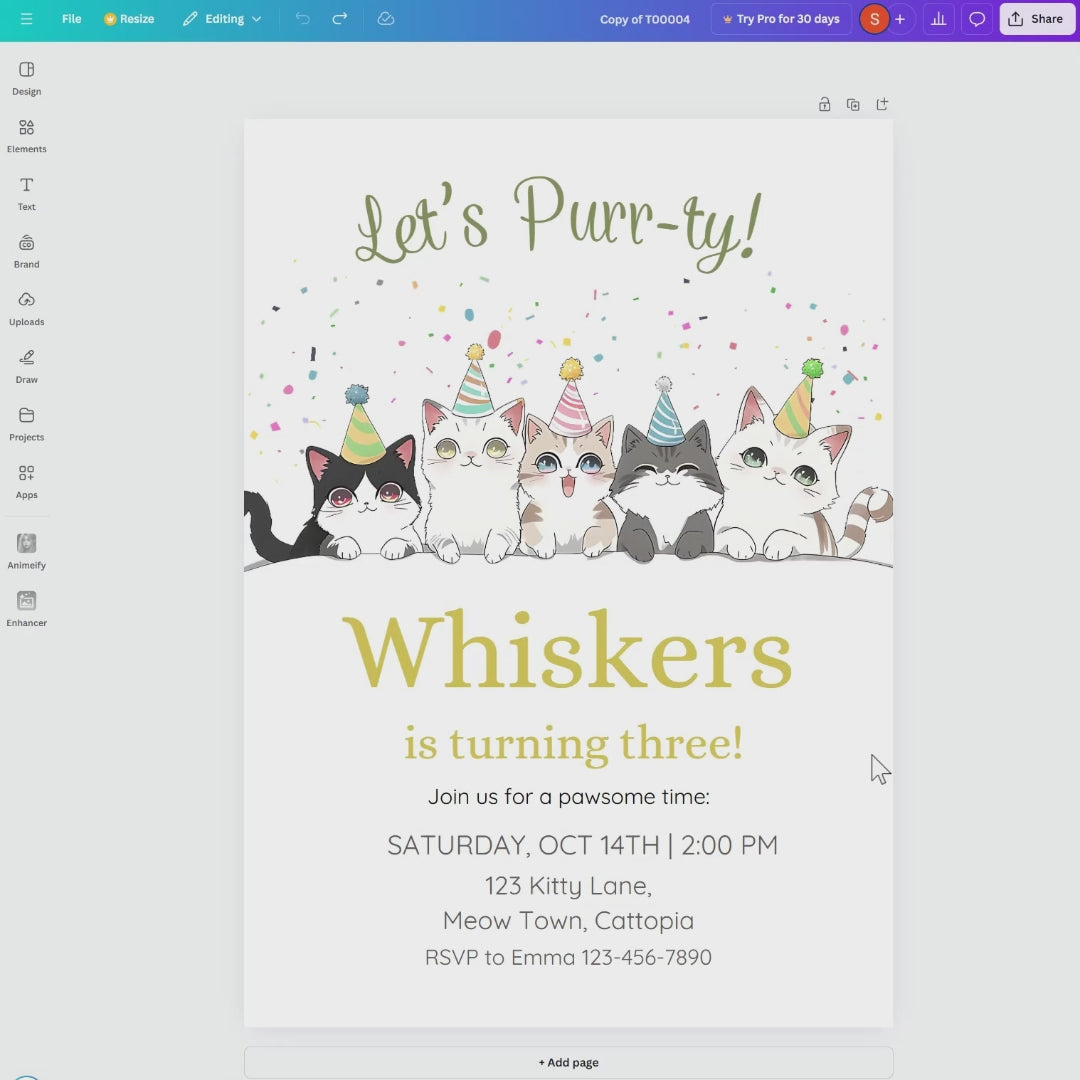This screenshot has width=1080, height=1080.
Task: Click the Share button
Action: point(1037,19)
